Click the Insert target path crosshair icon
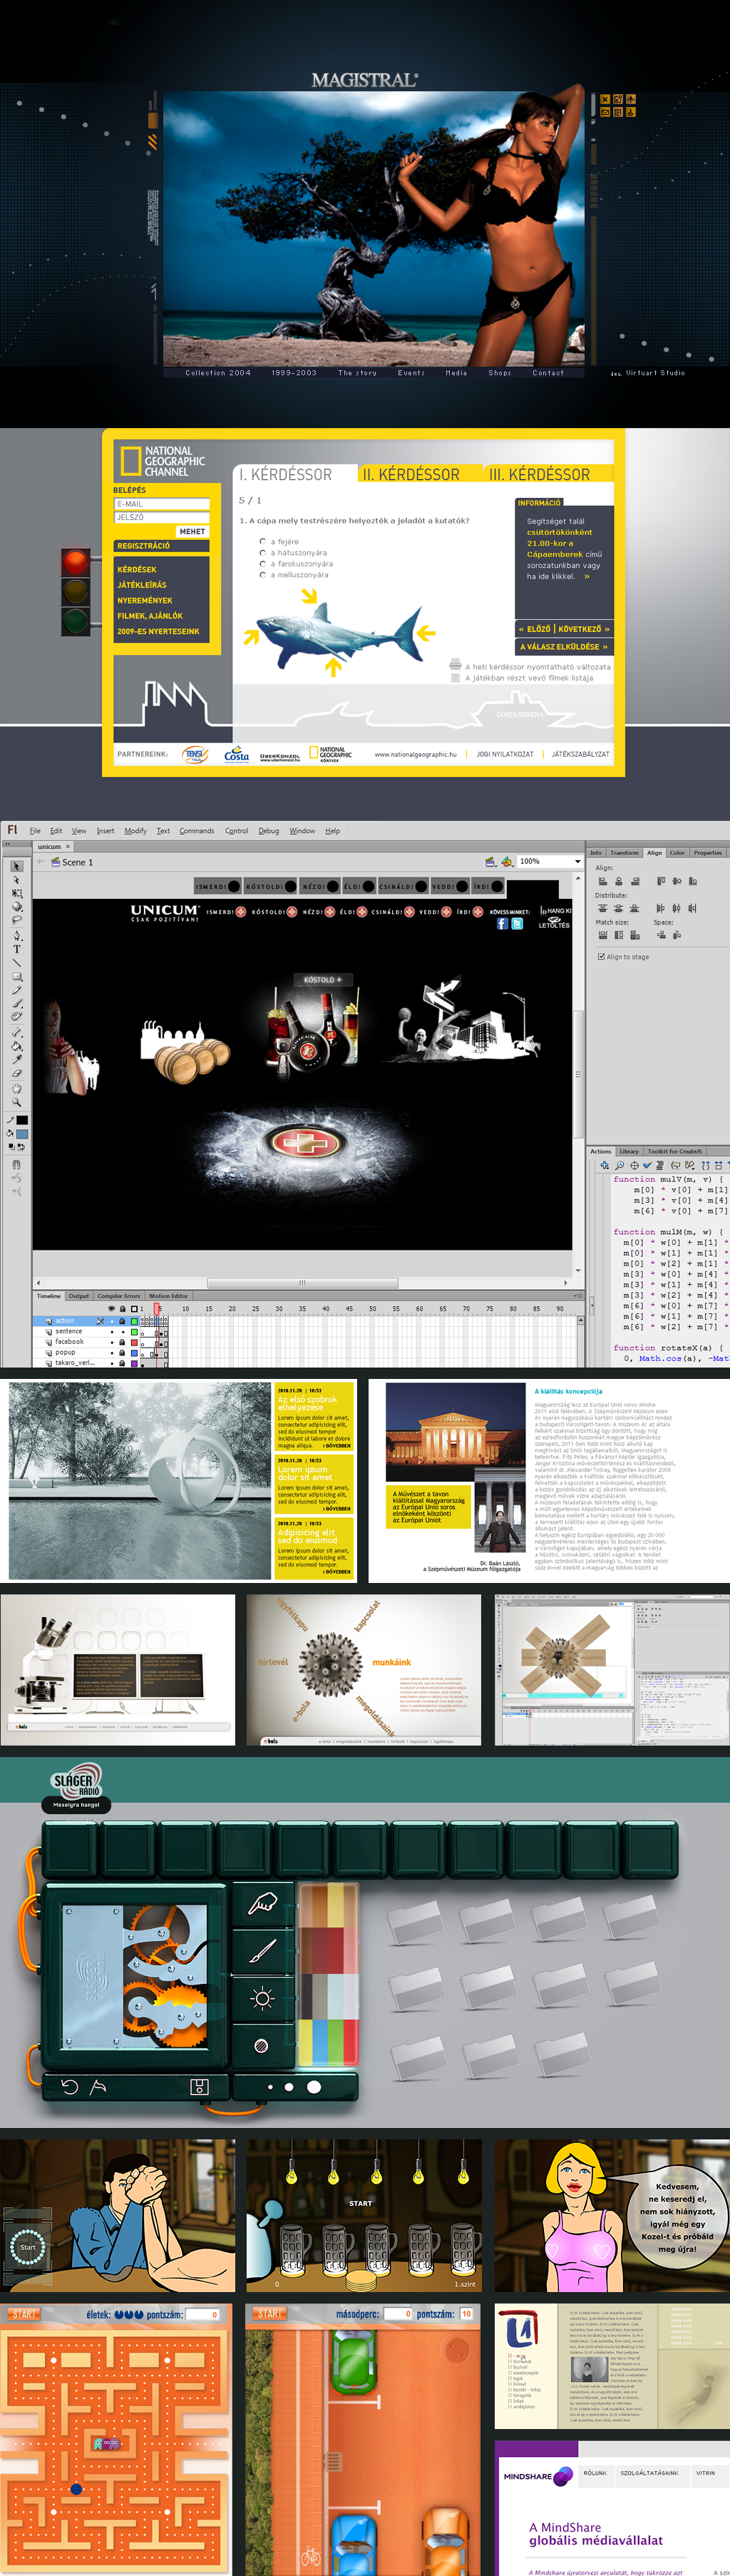 click(635, 1165)
